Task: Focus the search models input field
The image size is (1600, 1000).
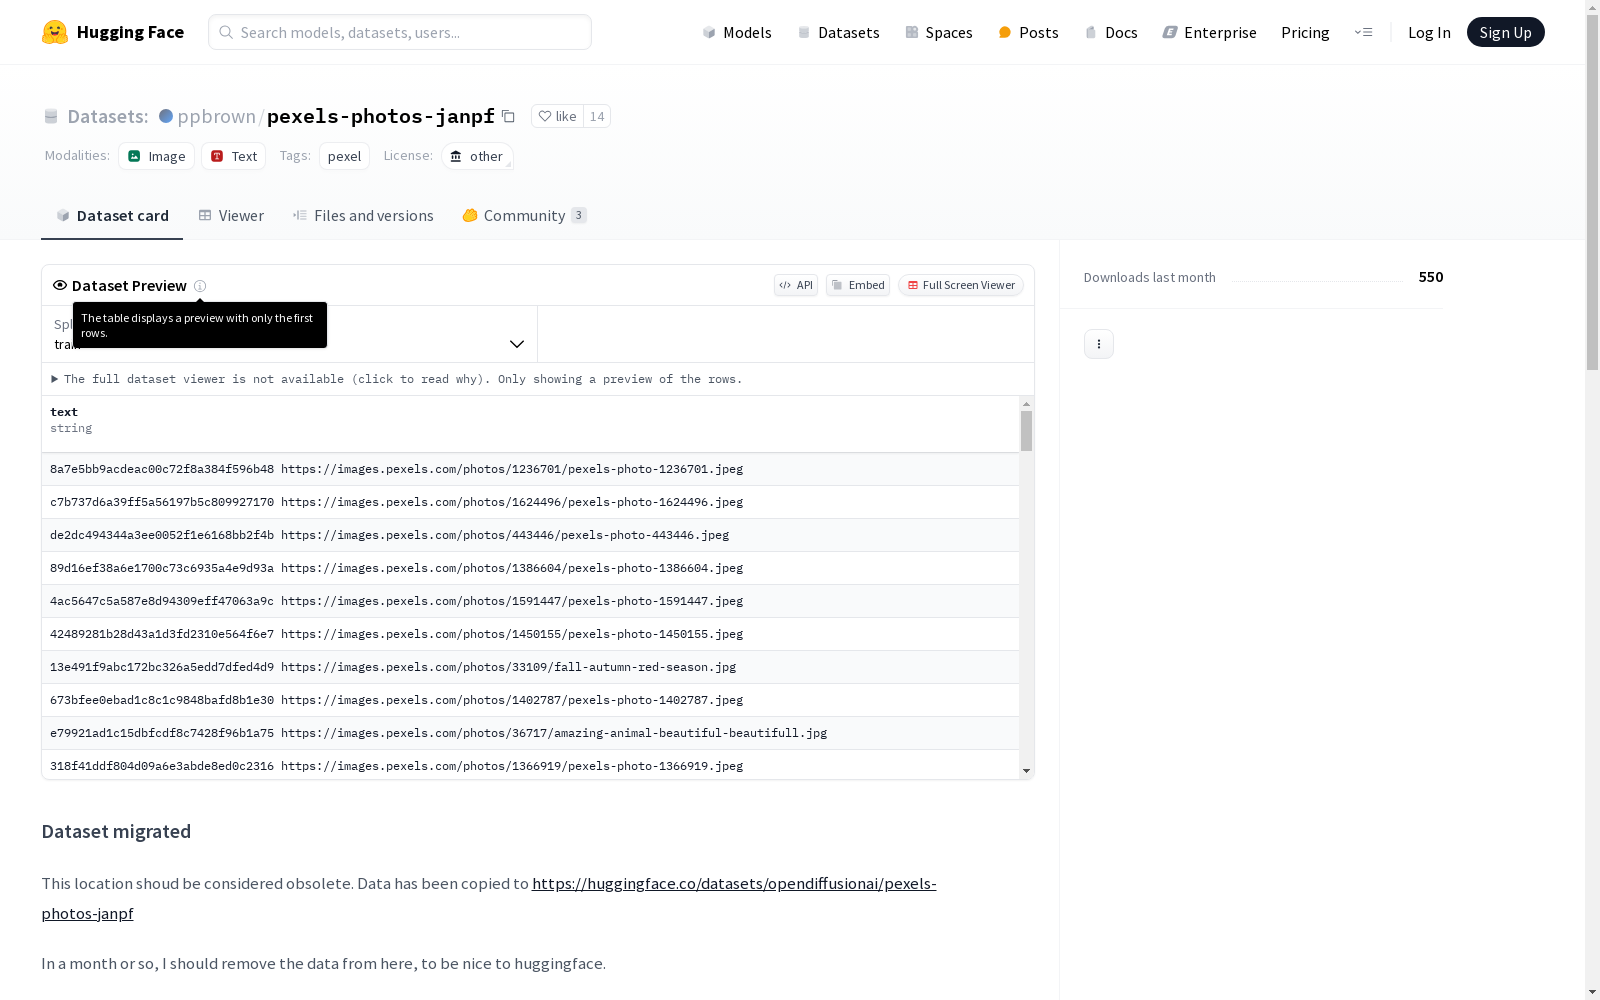Action: click(400, 32)
